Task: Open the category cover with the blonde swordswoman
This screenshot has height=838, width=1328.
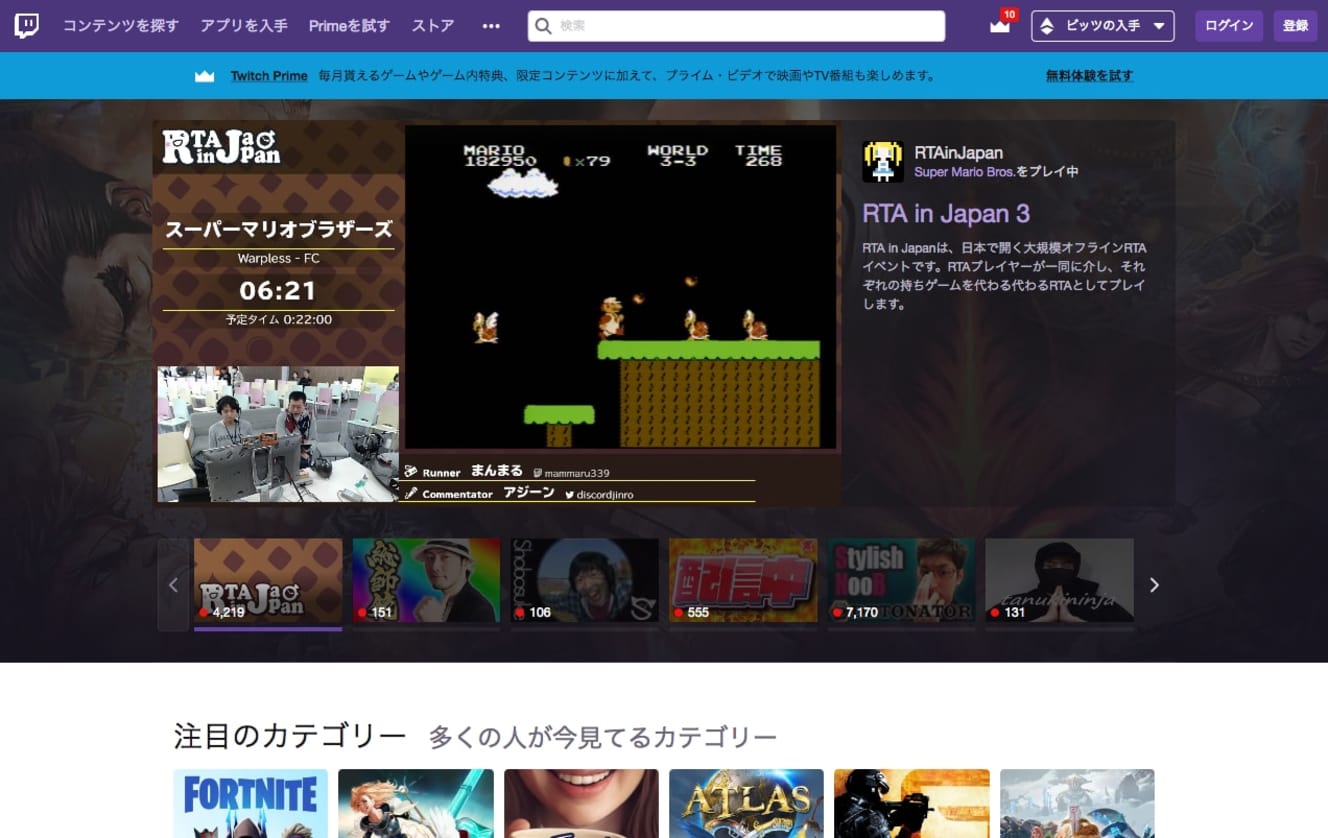Action: (416, 804)
